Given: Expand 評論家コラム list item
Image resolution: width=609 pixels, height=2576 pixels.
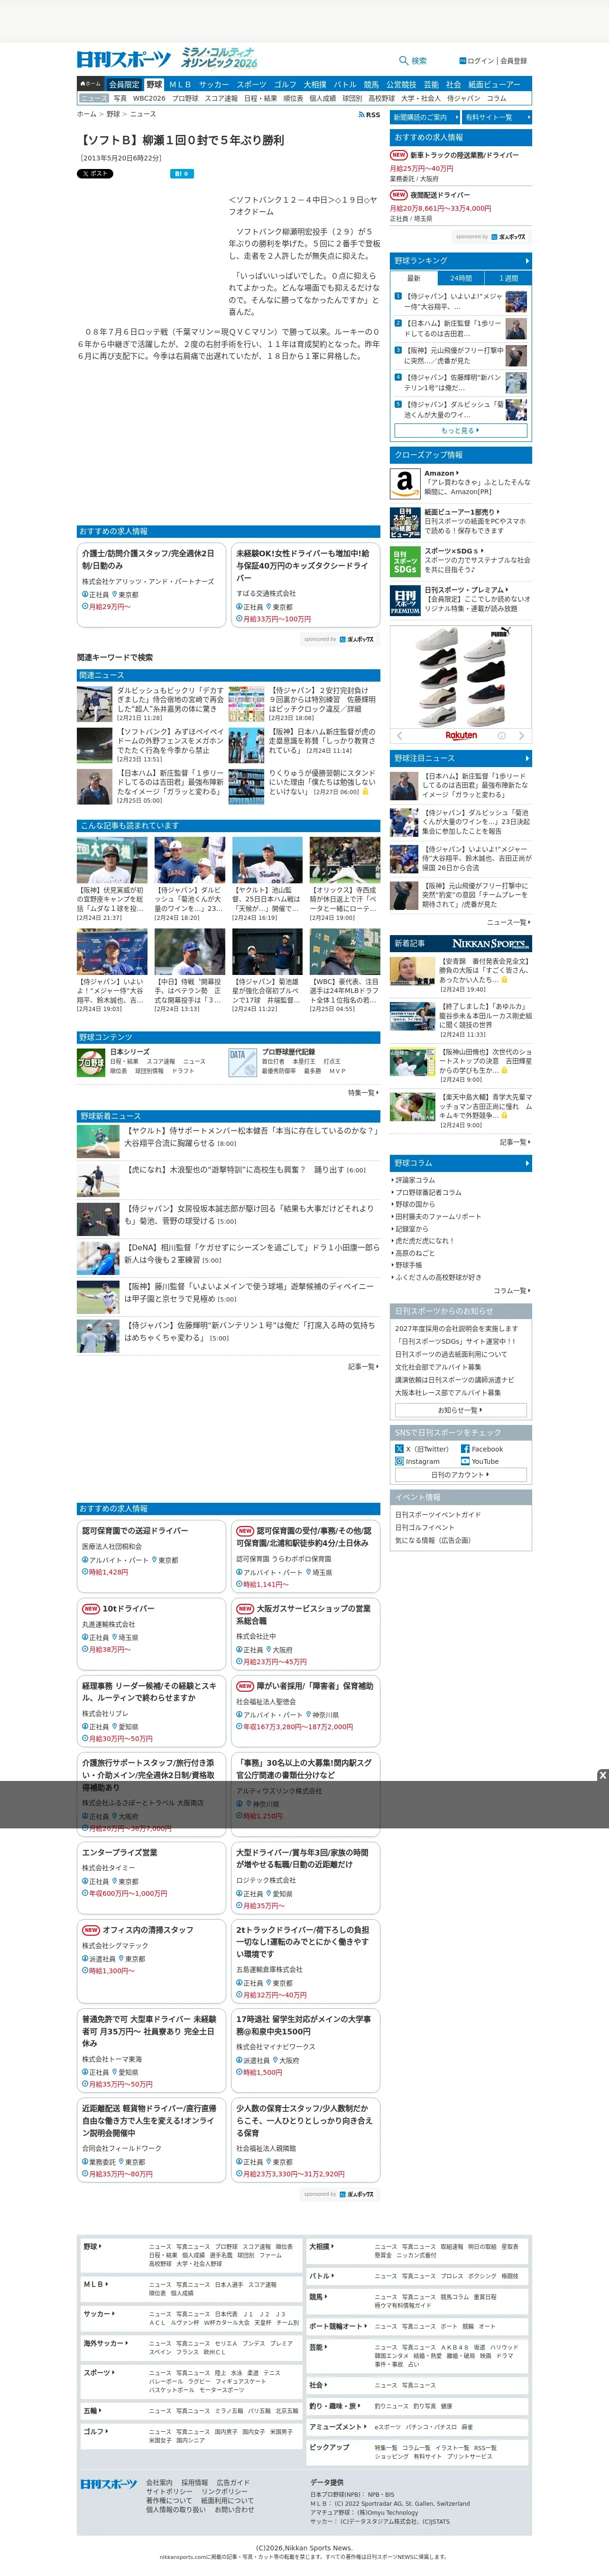Looking at the screenshot, I should point(414,1180).
